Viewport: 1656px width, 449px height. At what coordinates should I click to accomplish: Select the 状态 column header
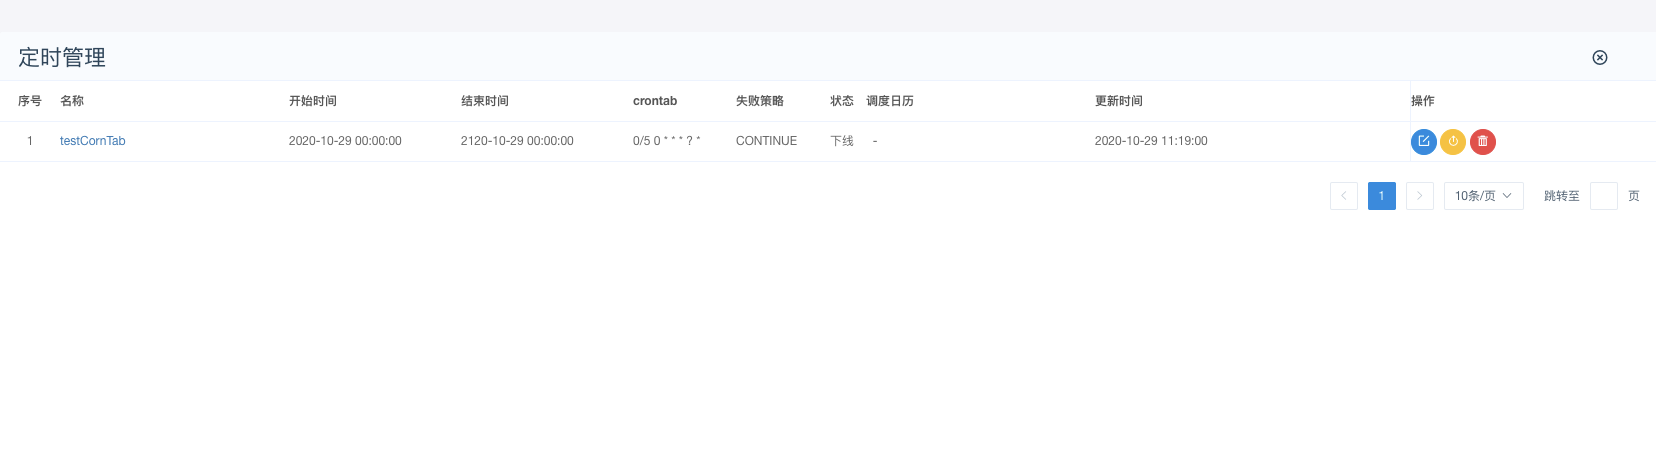pyautogui.click(x=842, y=101)
